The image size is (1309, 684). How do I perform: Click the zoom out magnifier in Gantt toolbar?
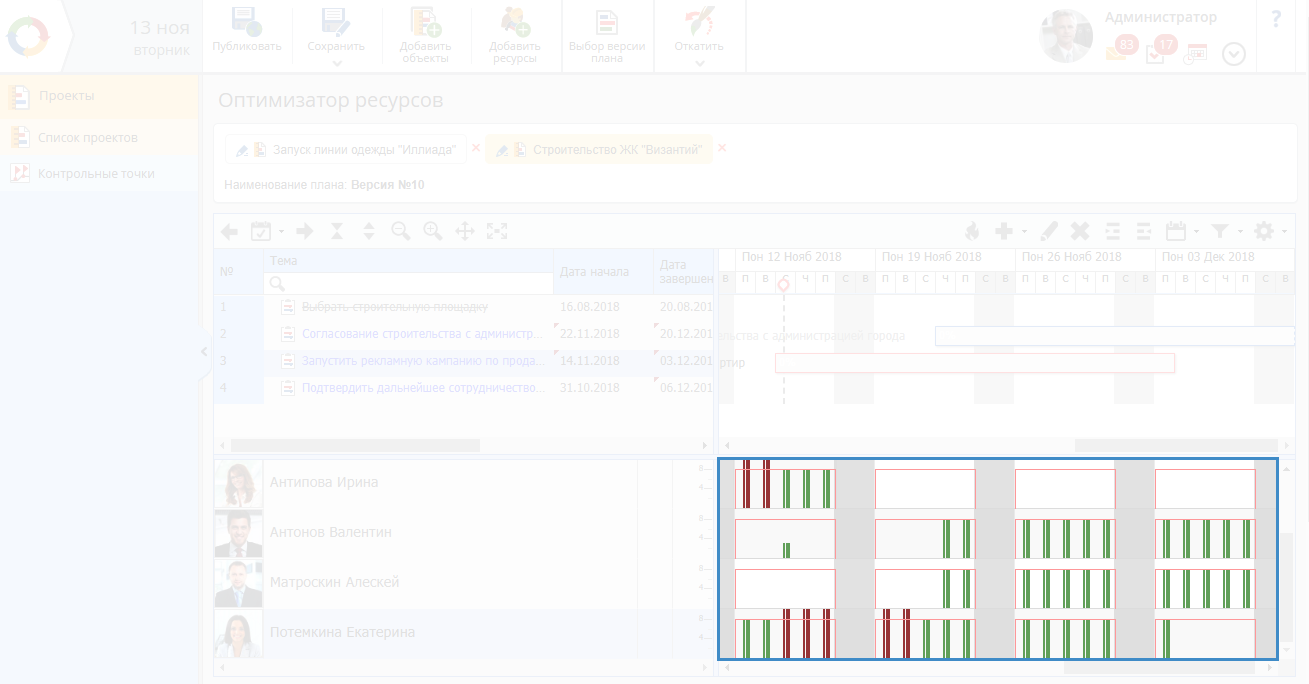[401, 231]
